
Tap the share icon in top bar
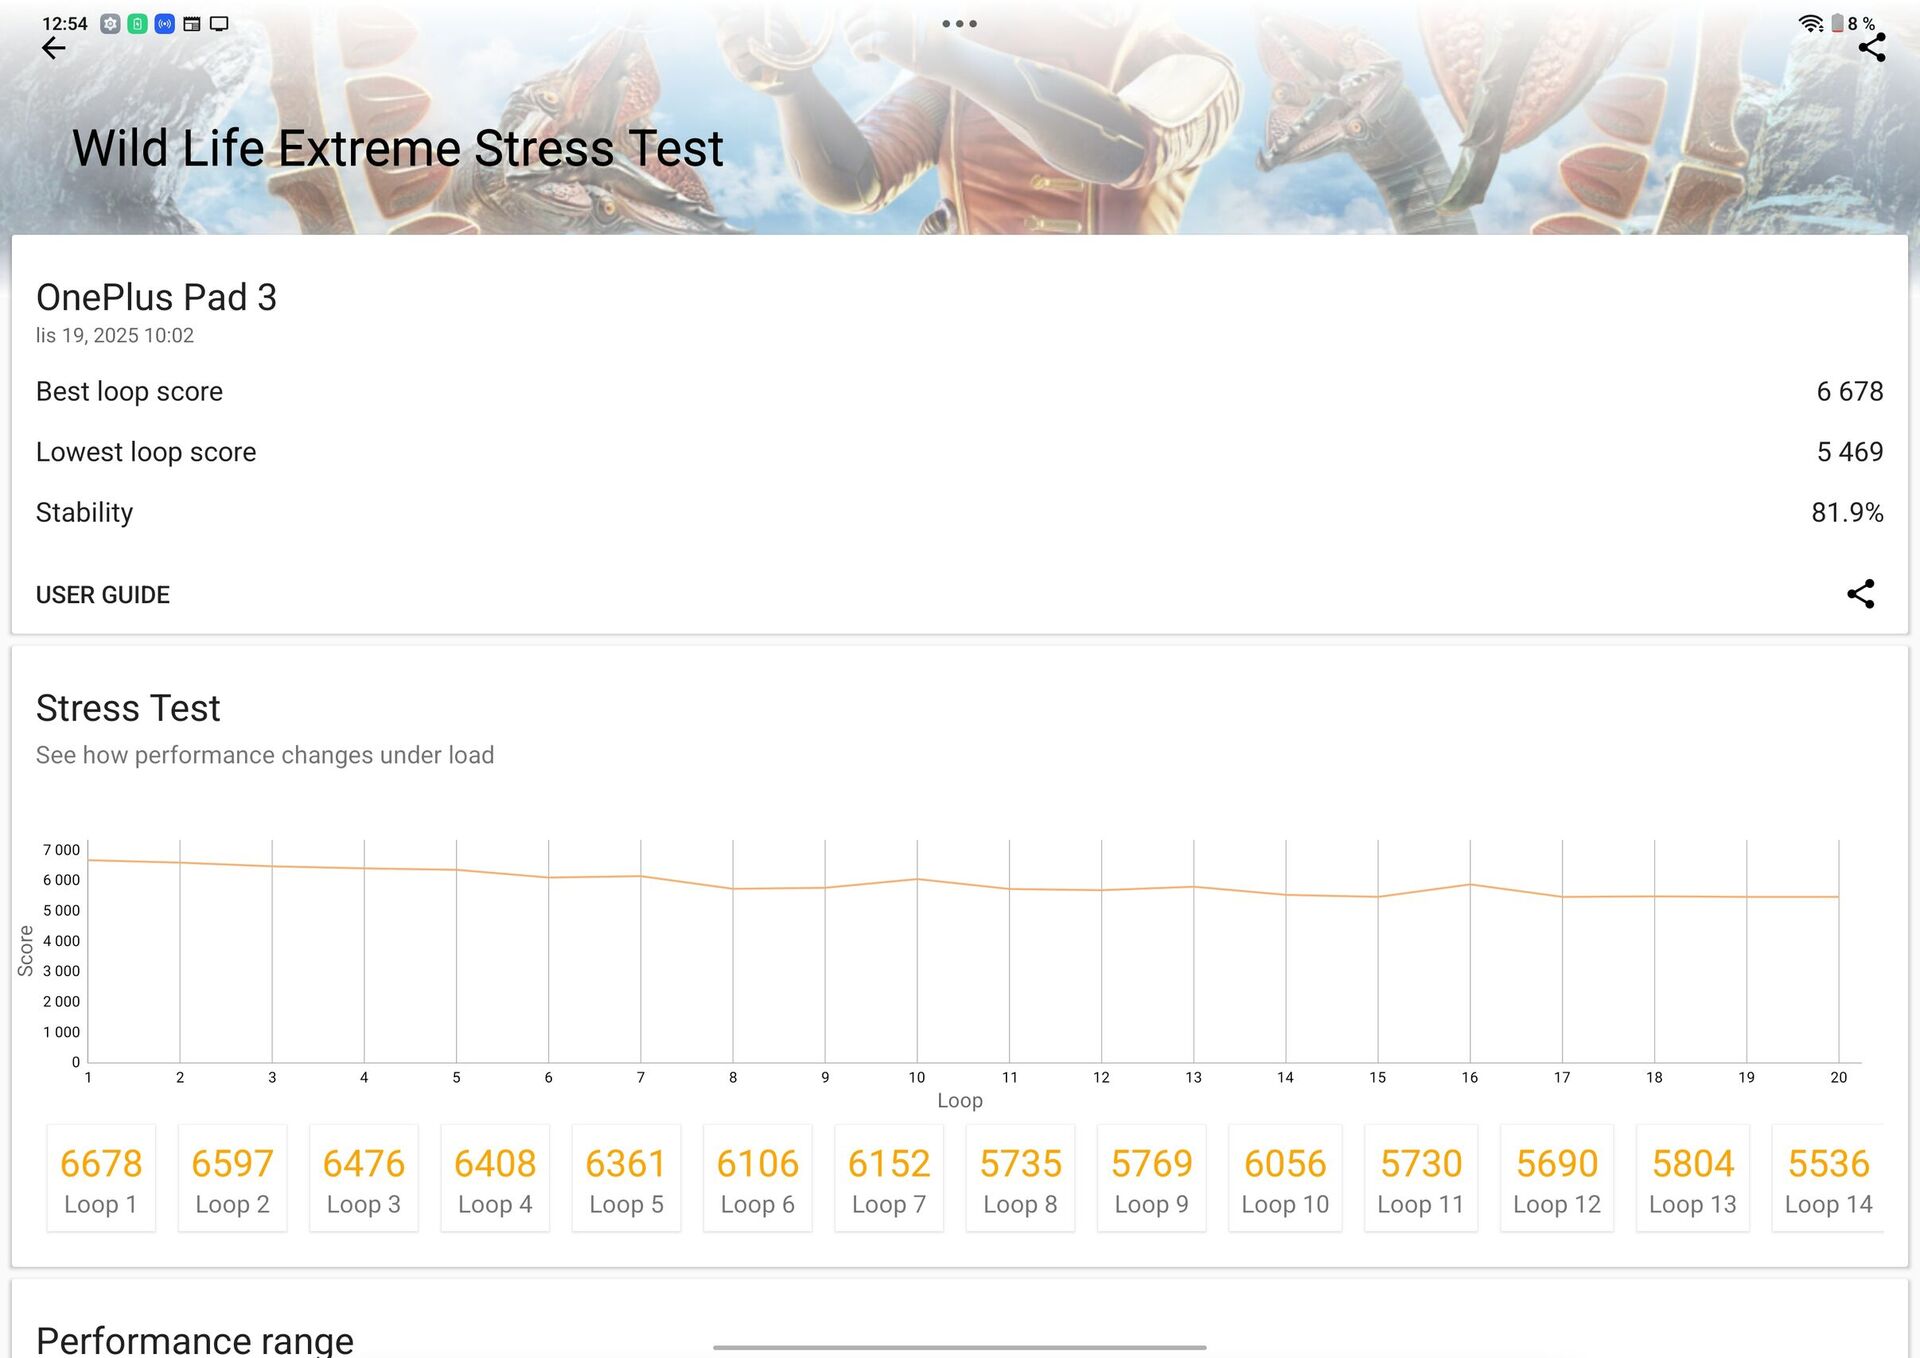[1871, 48]
